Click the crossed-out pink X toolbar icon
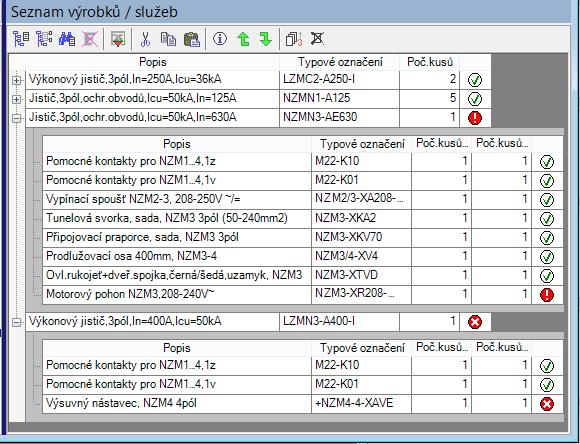The height and width of the screenshot is (444, 580). click(90, 38)
